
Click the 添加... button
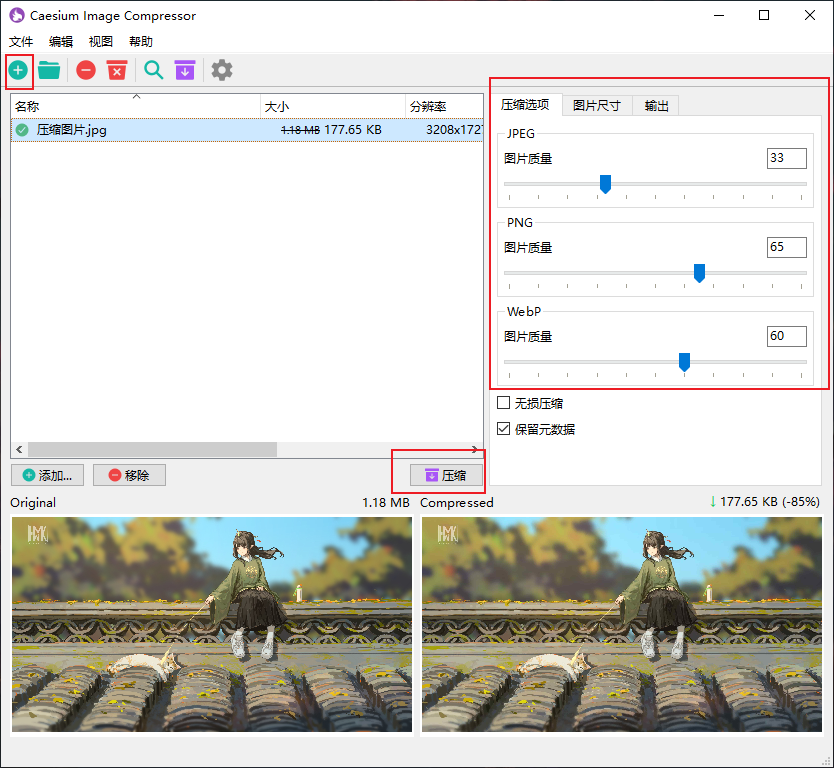pos(47,475)
